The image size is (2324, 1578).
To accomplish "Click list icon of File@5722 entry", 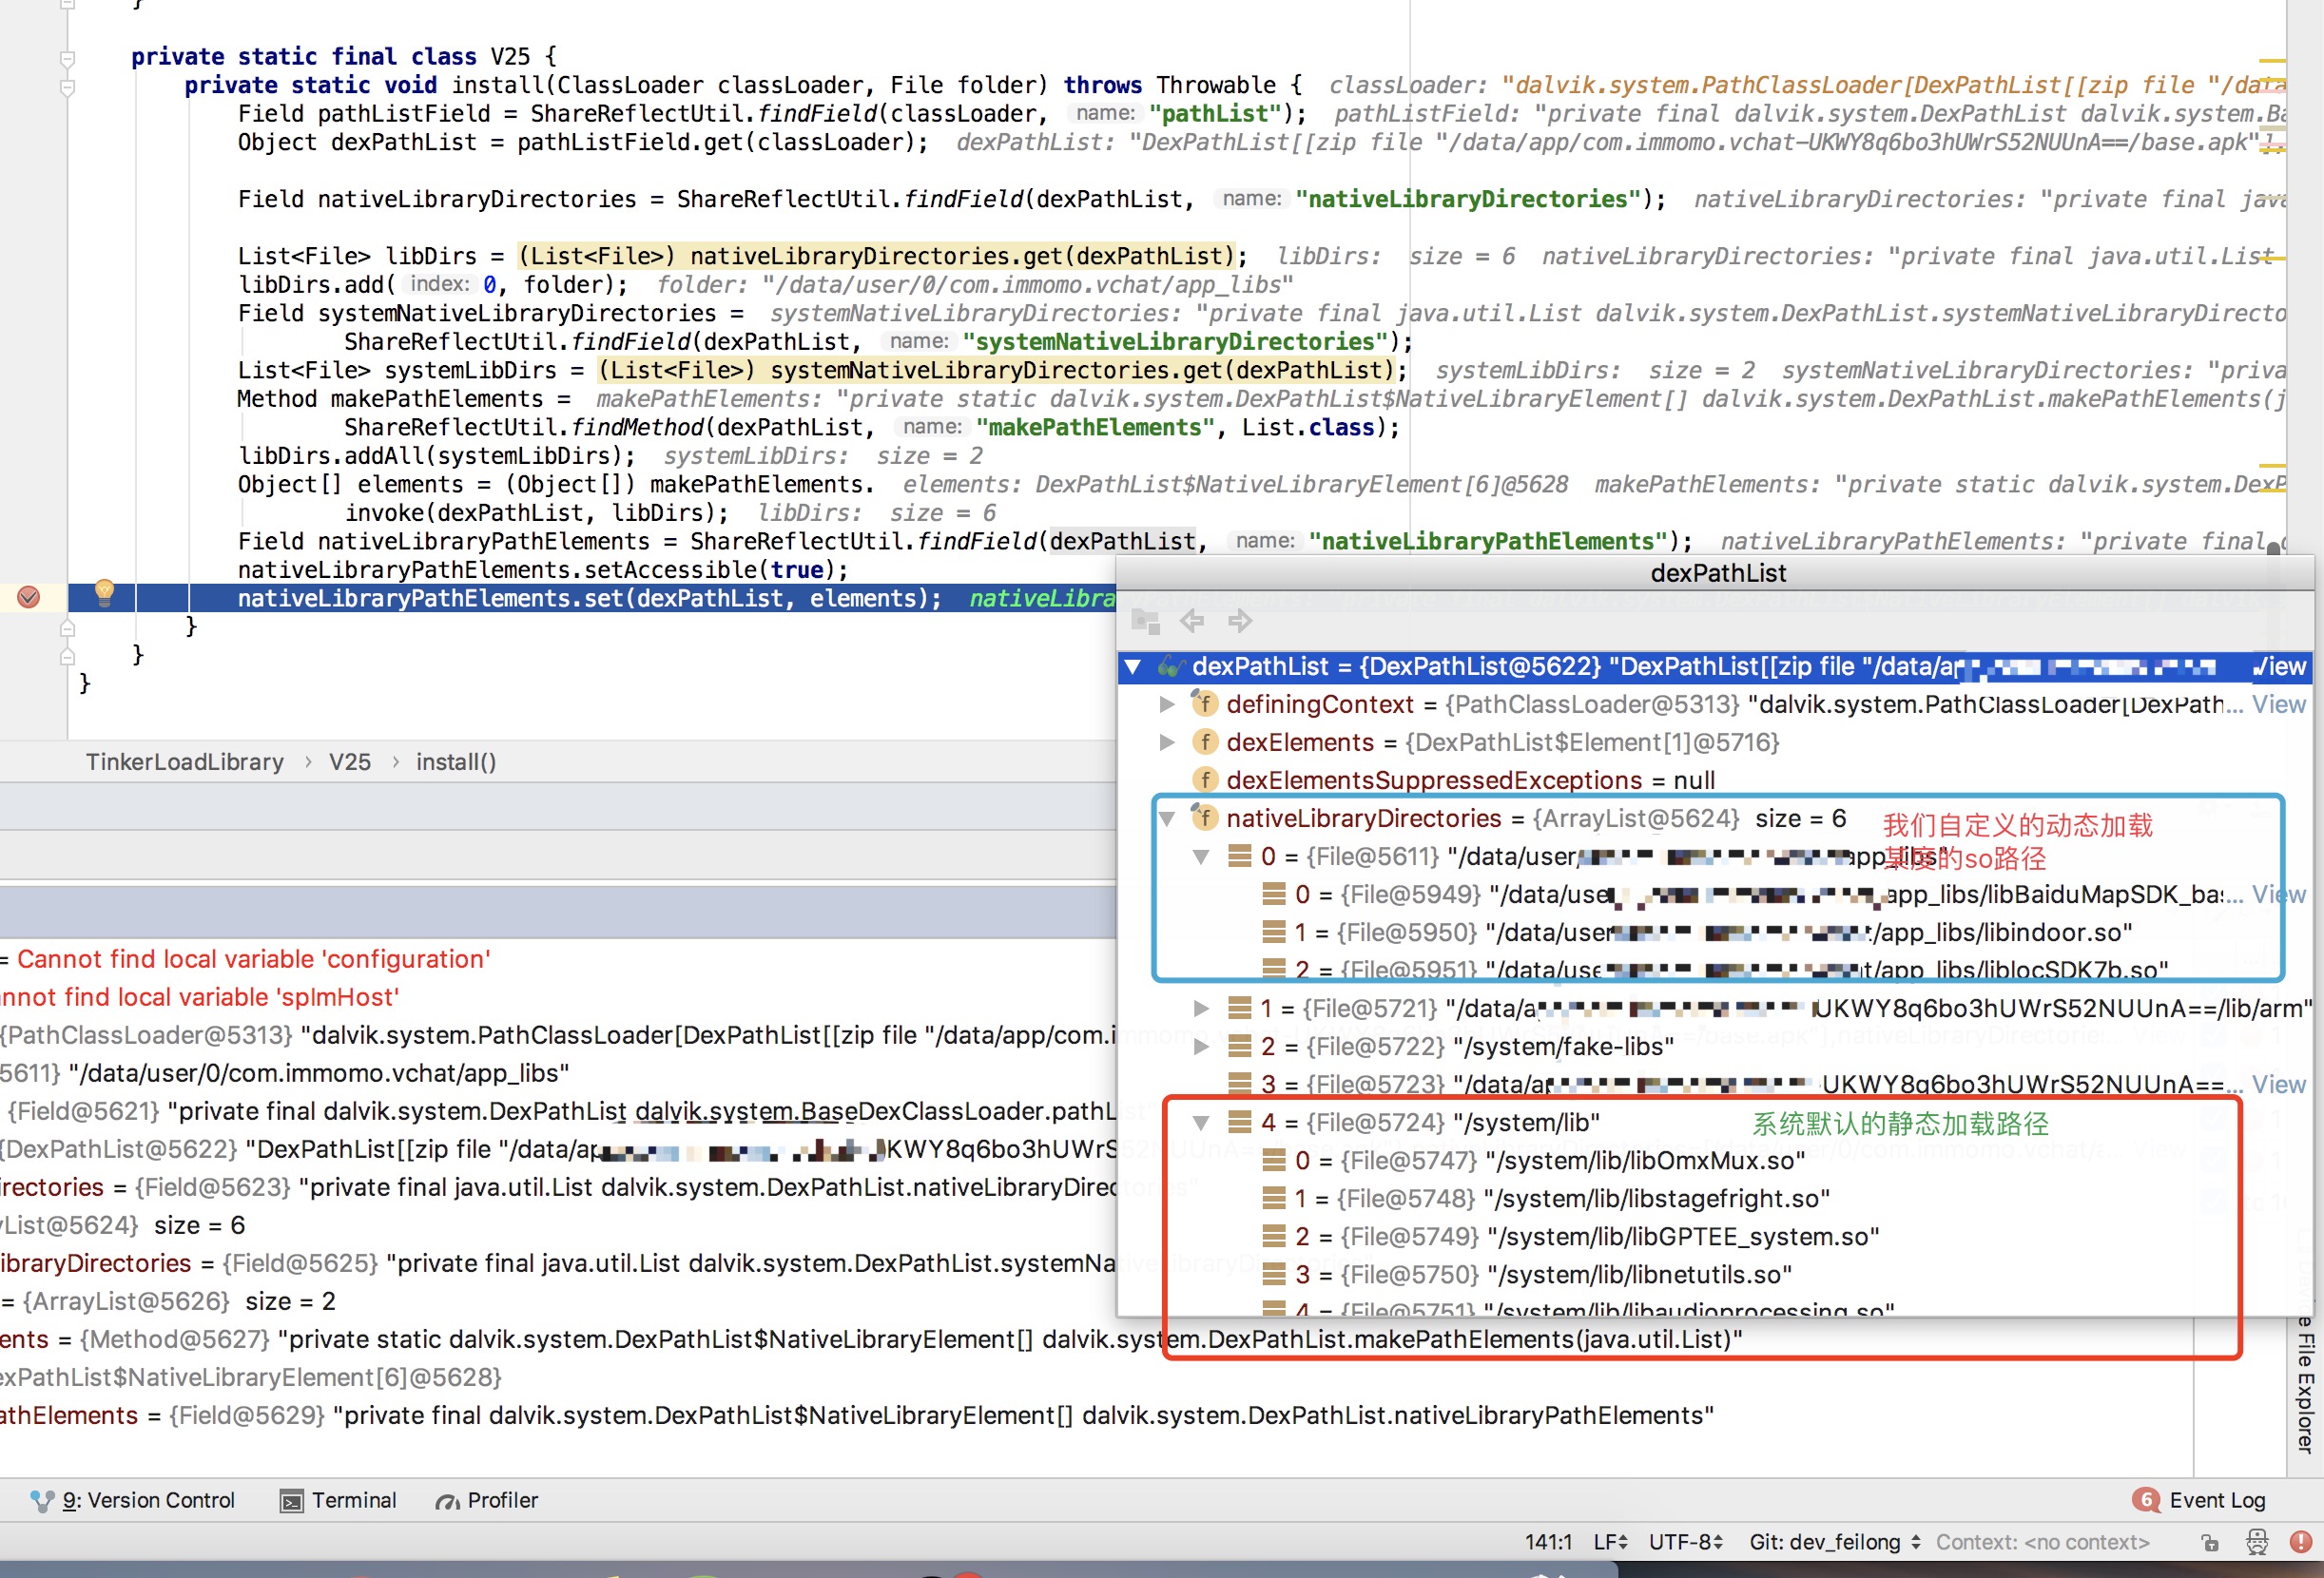I will click(1240, 1045).
